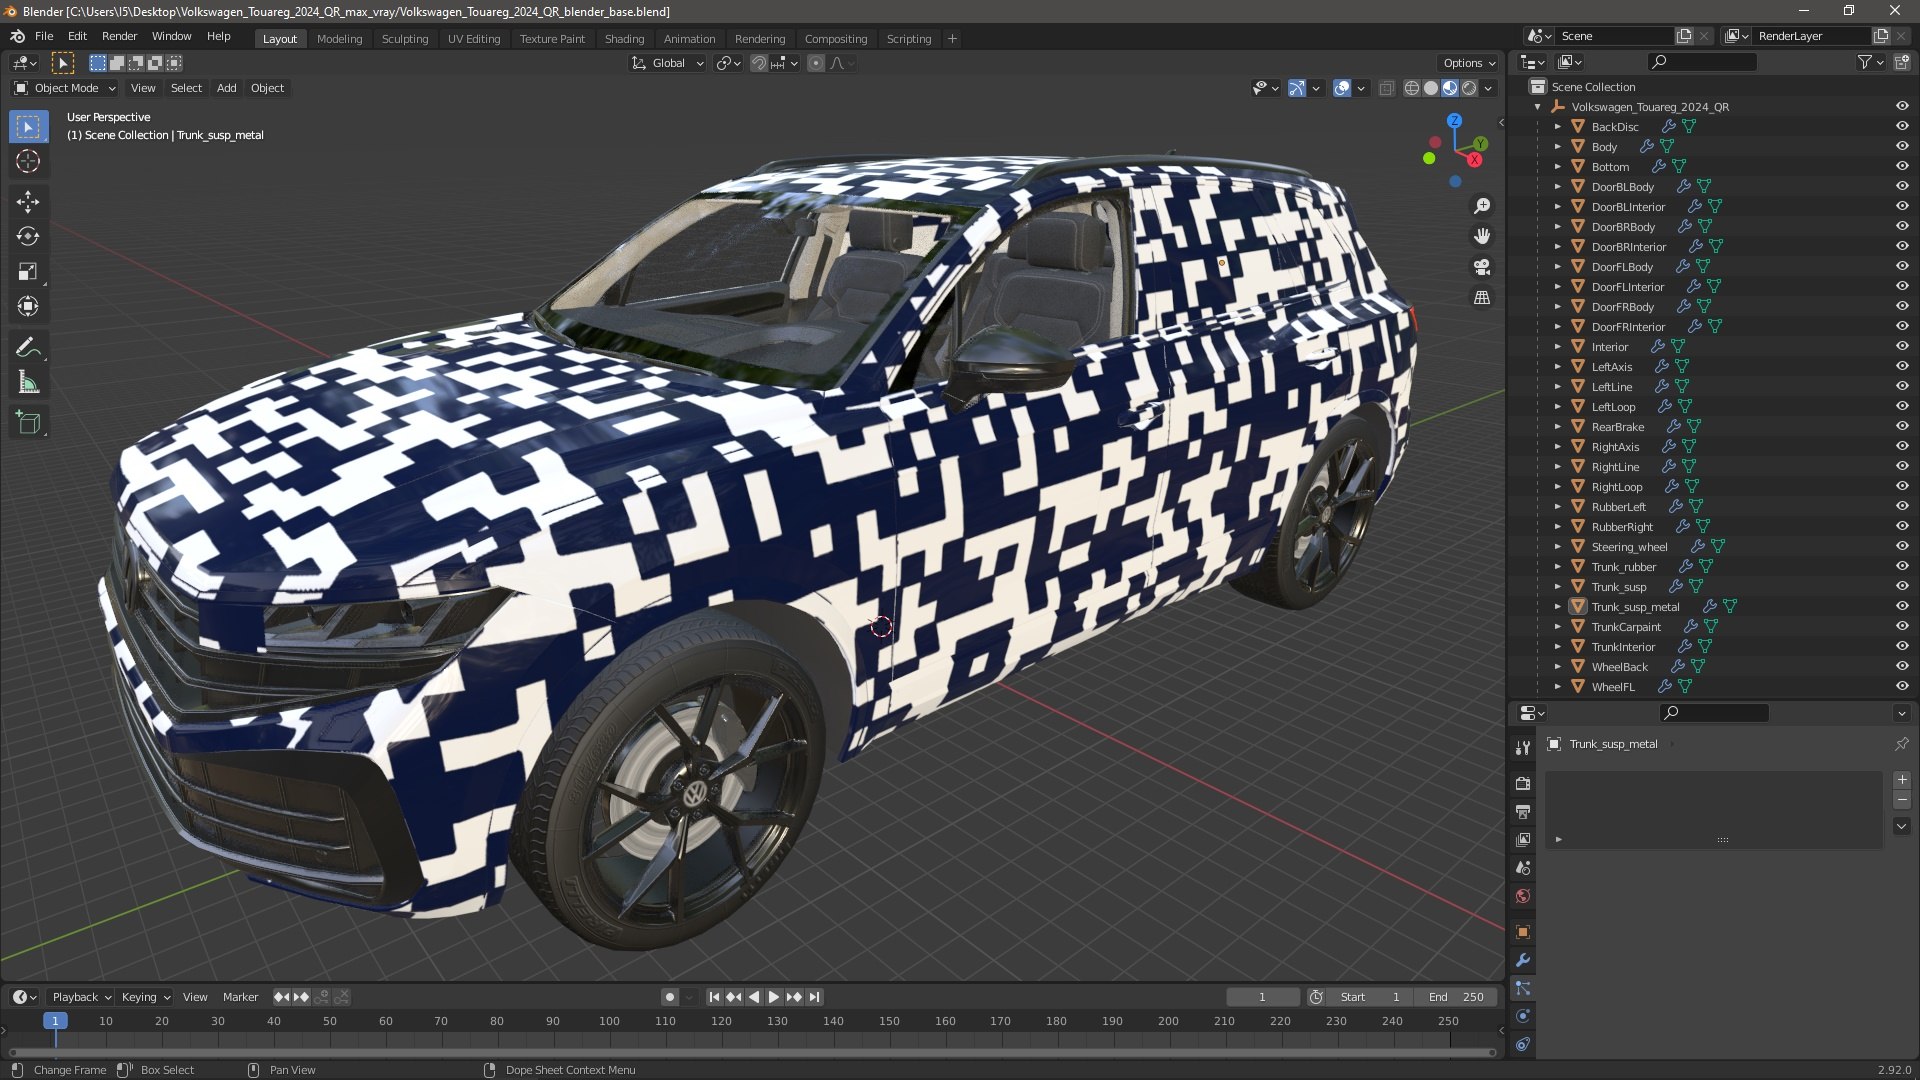Screen dimensions: 1920x1080
Task: Switch to the UV Editing workspace tab
Action: pos(474,39)
